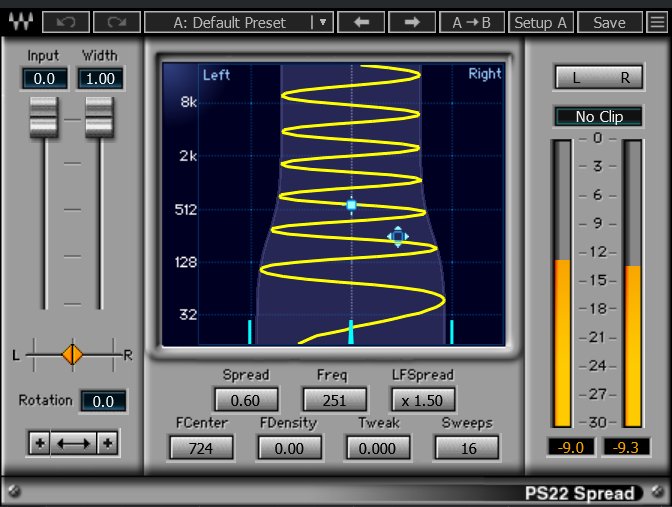Click the Input value field 0.0
The image size is (672, 507).
click(x=45, y=78)
